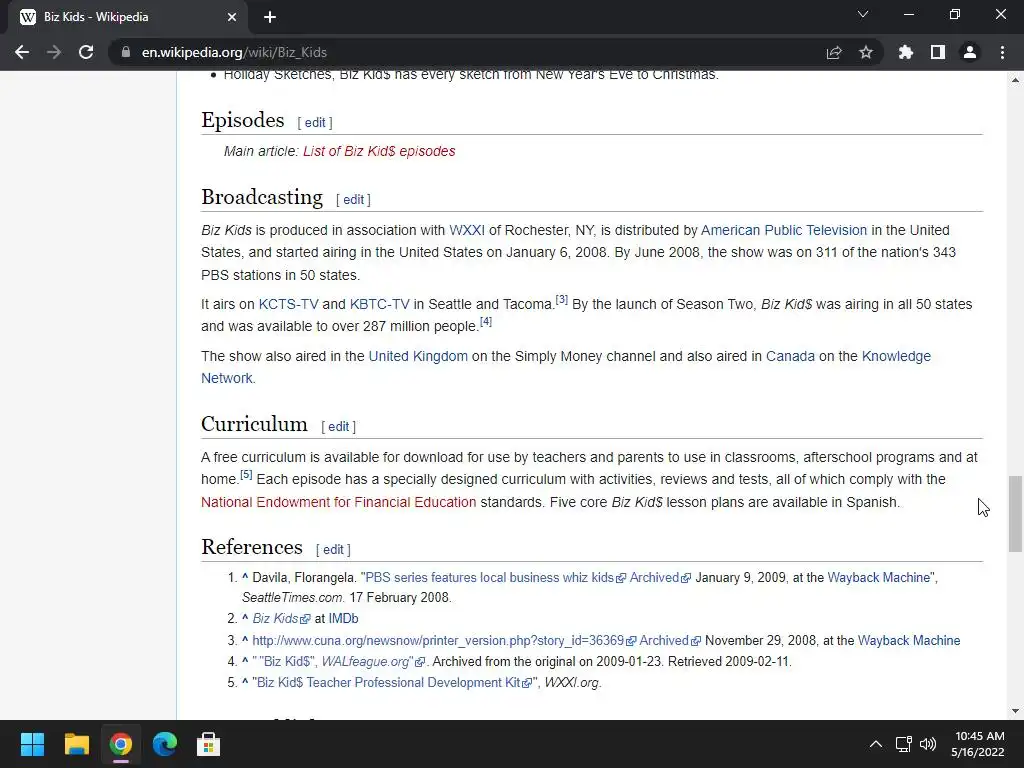
Task: Open File Explorer from taskbar
Action: click(x=76, y=744)
